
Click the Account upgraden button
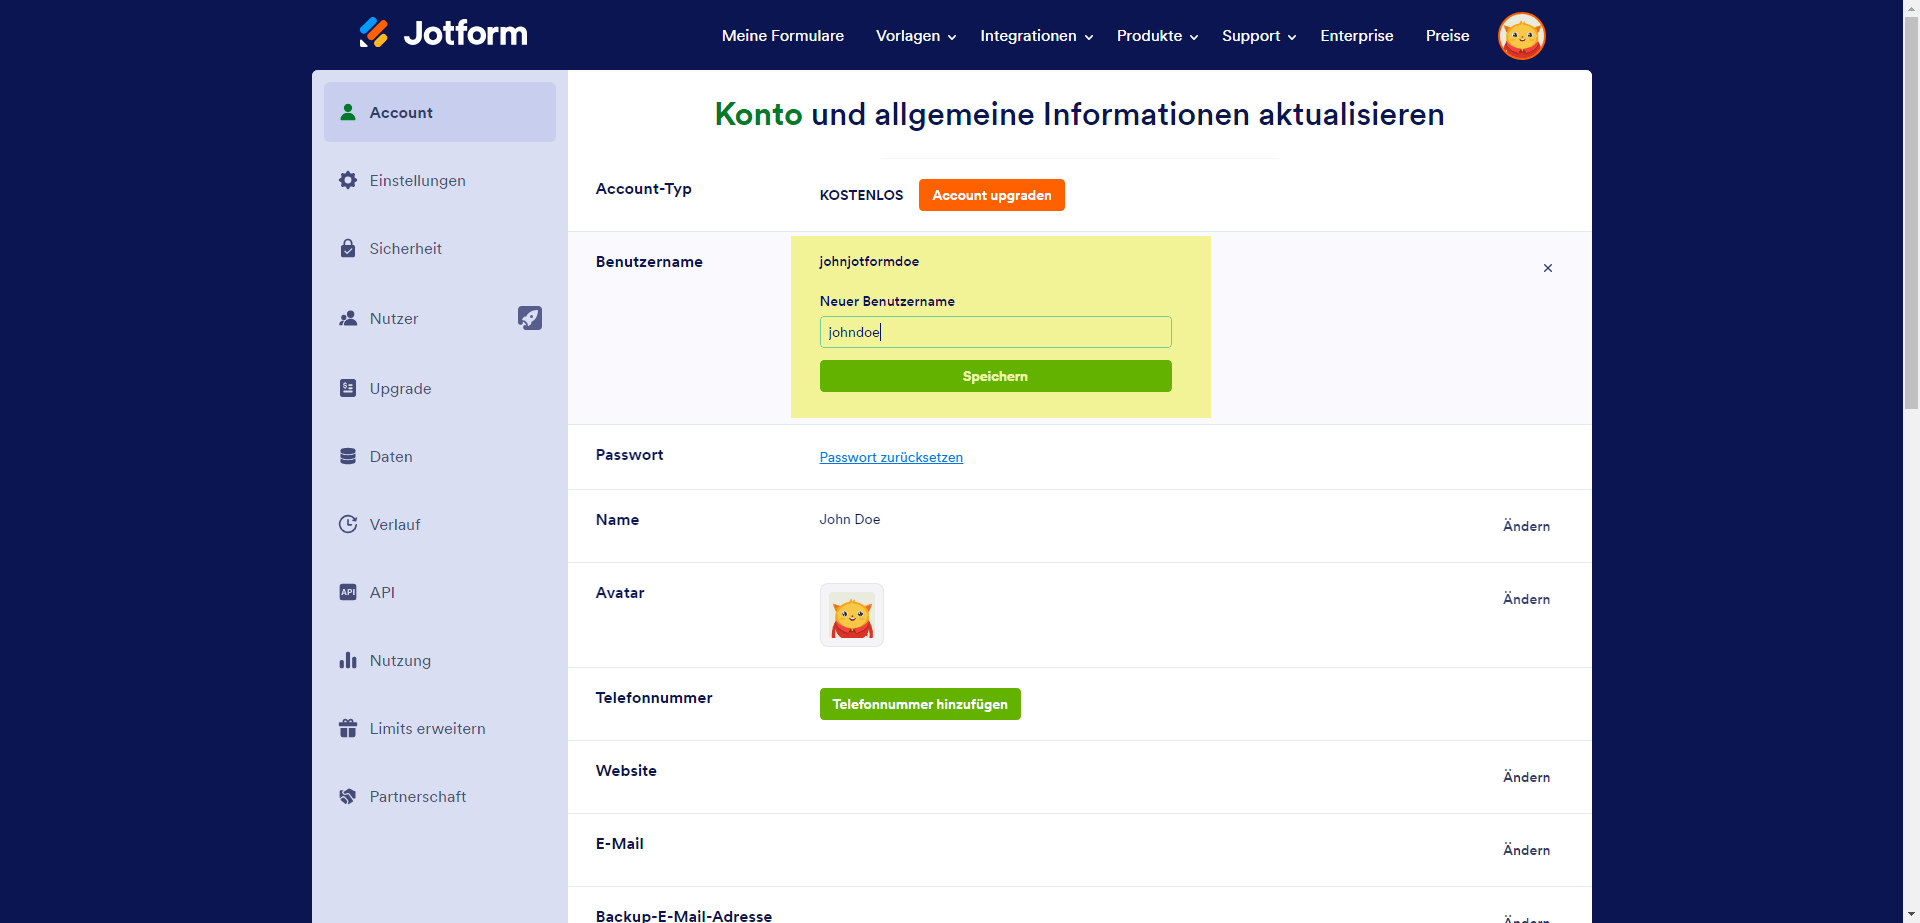pos(992,195)
